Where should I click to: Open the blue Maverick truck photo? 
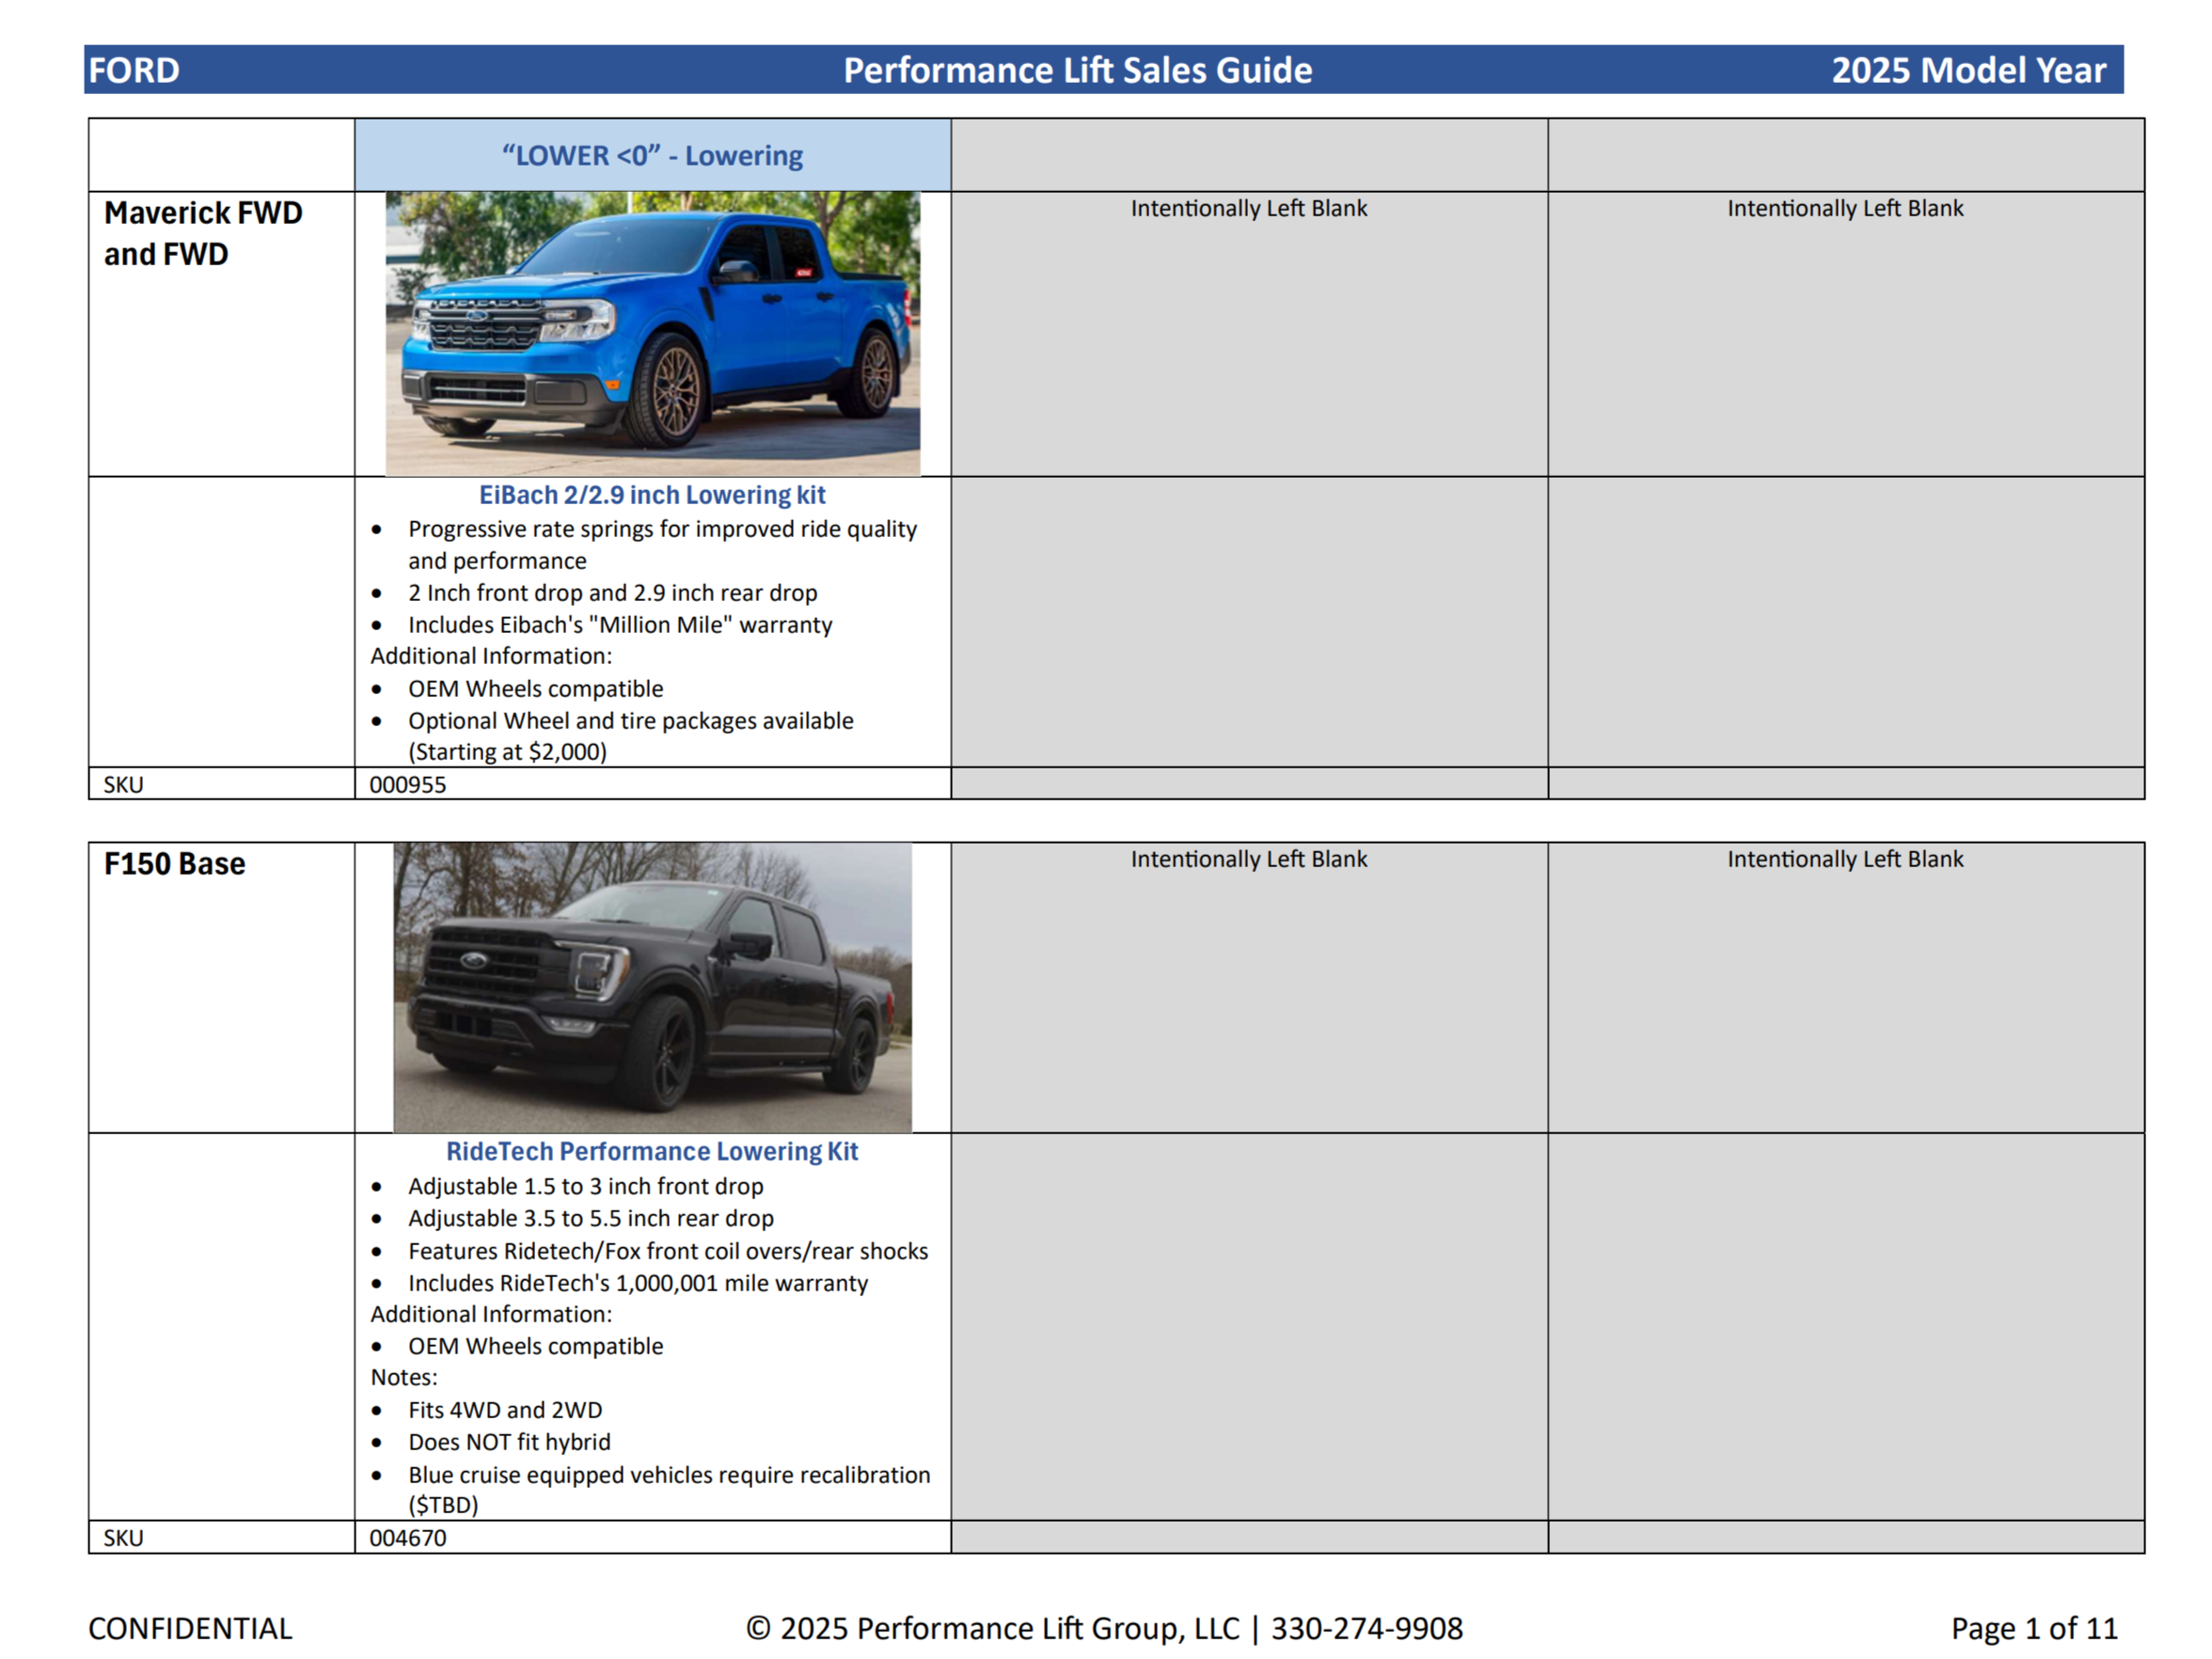coord(652,333)
